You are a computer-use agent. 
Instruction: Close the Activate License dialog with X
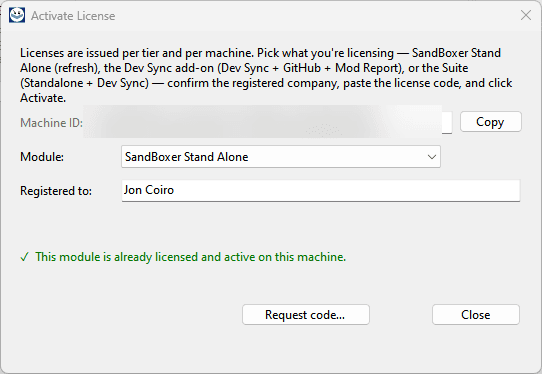(x=526, y=15)
